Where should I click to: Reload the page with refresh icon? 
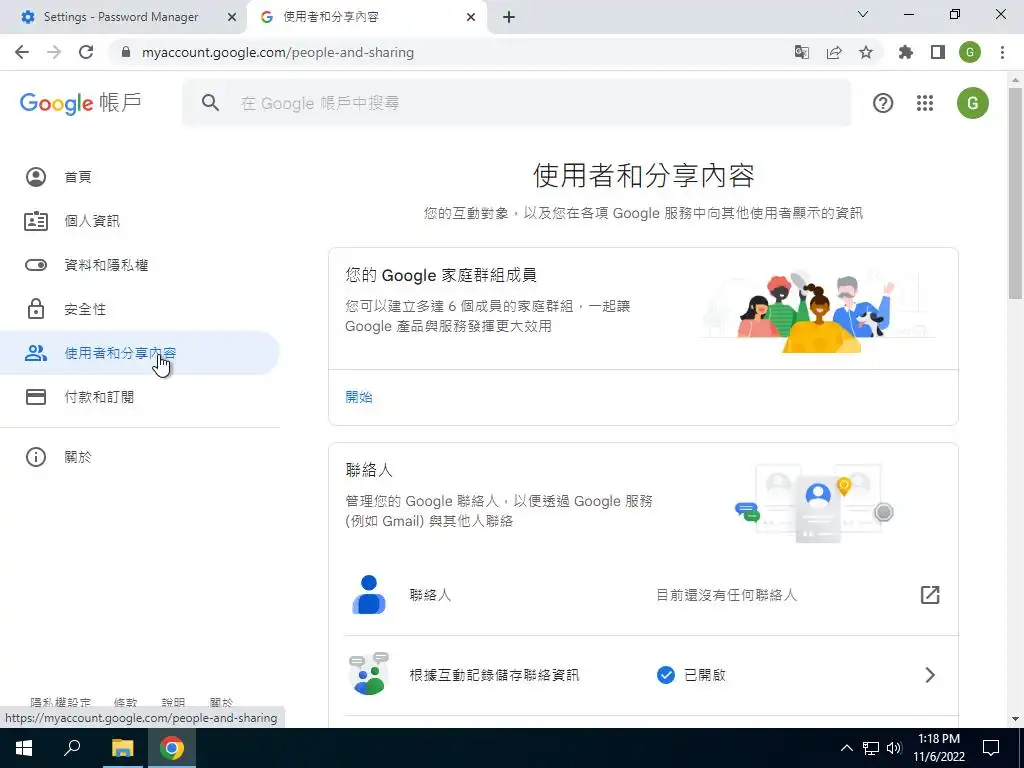(x=86, y=52)
